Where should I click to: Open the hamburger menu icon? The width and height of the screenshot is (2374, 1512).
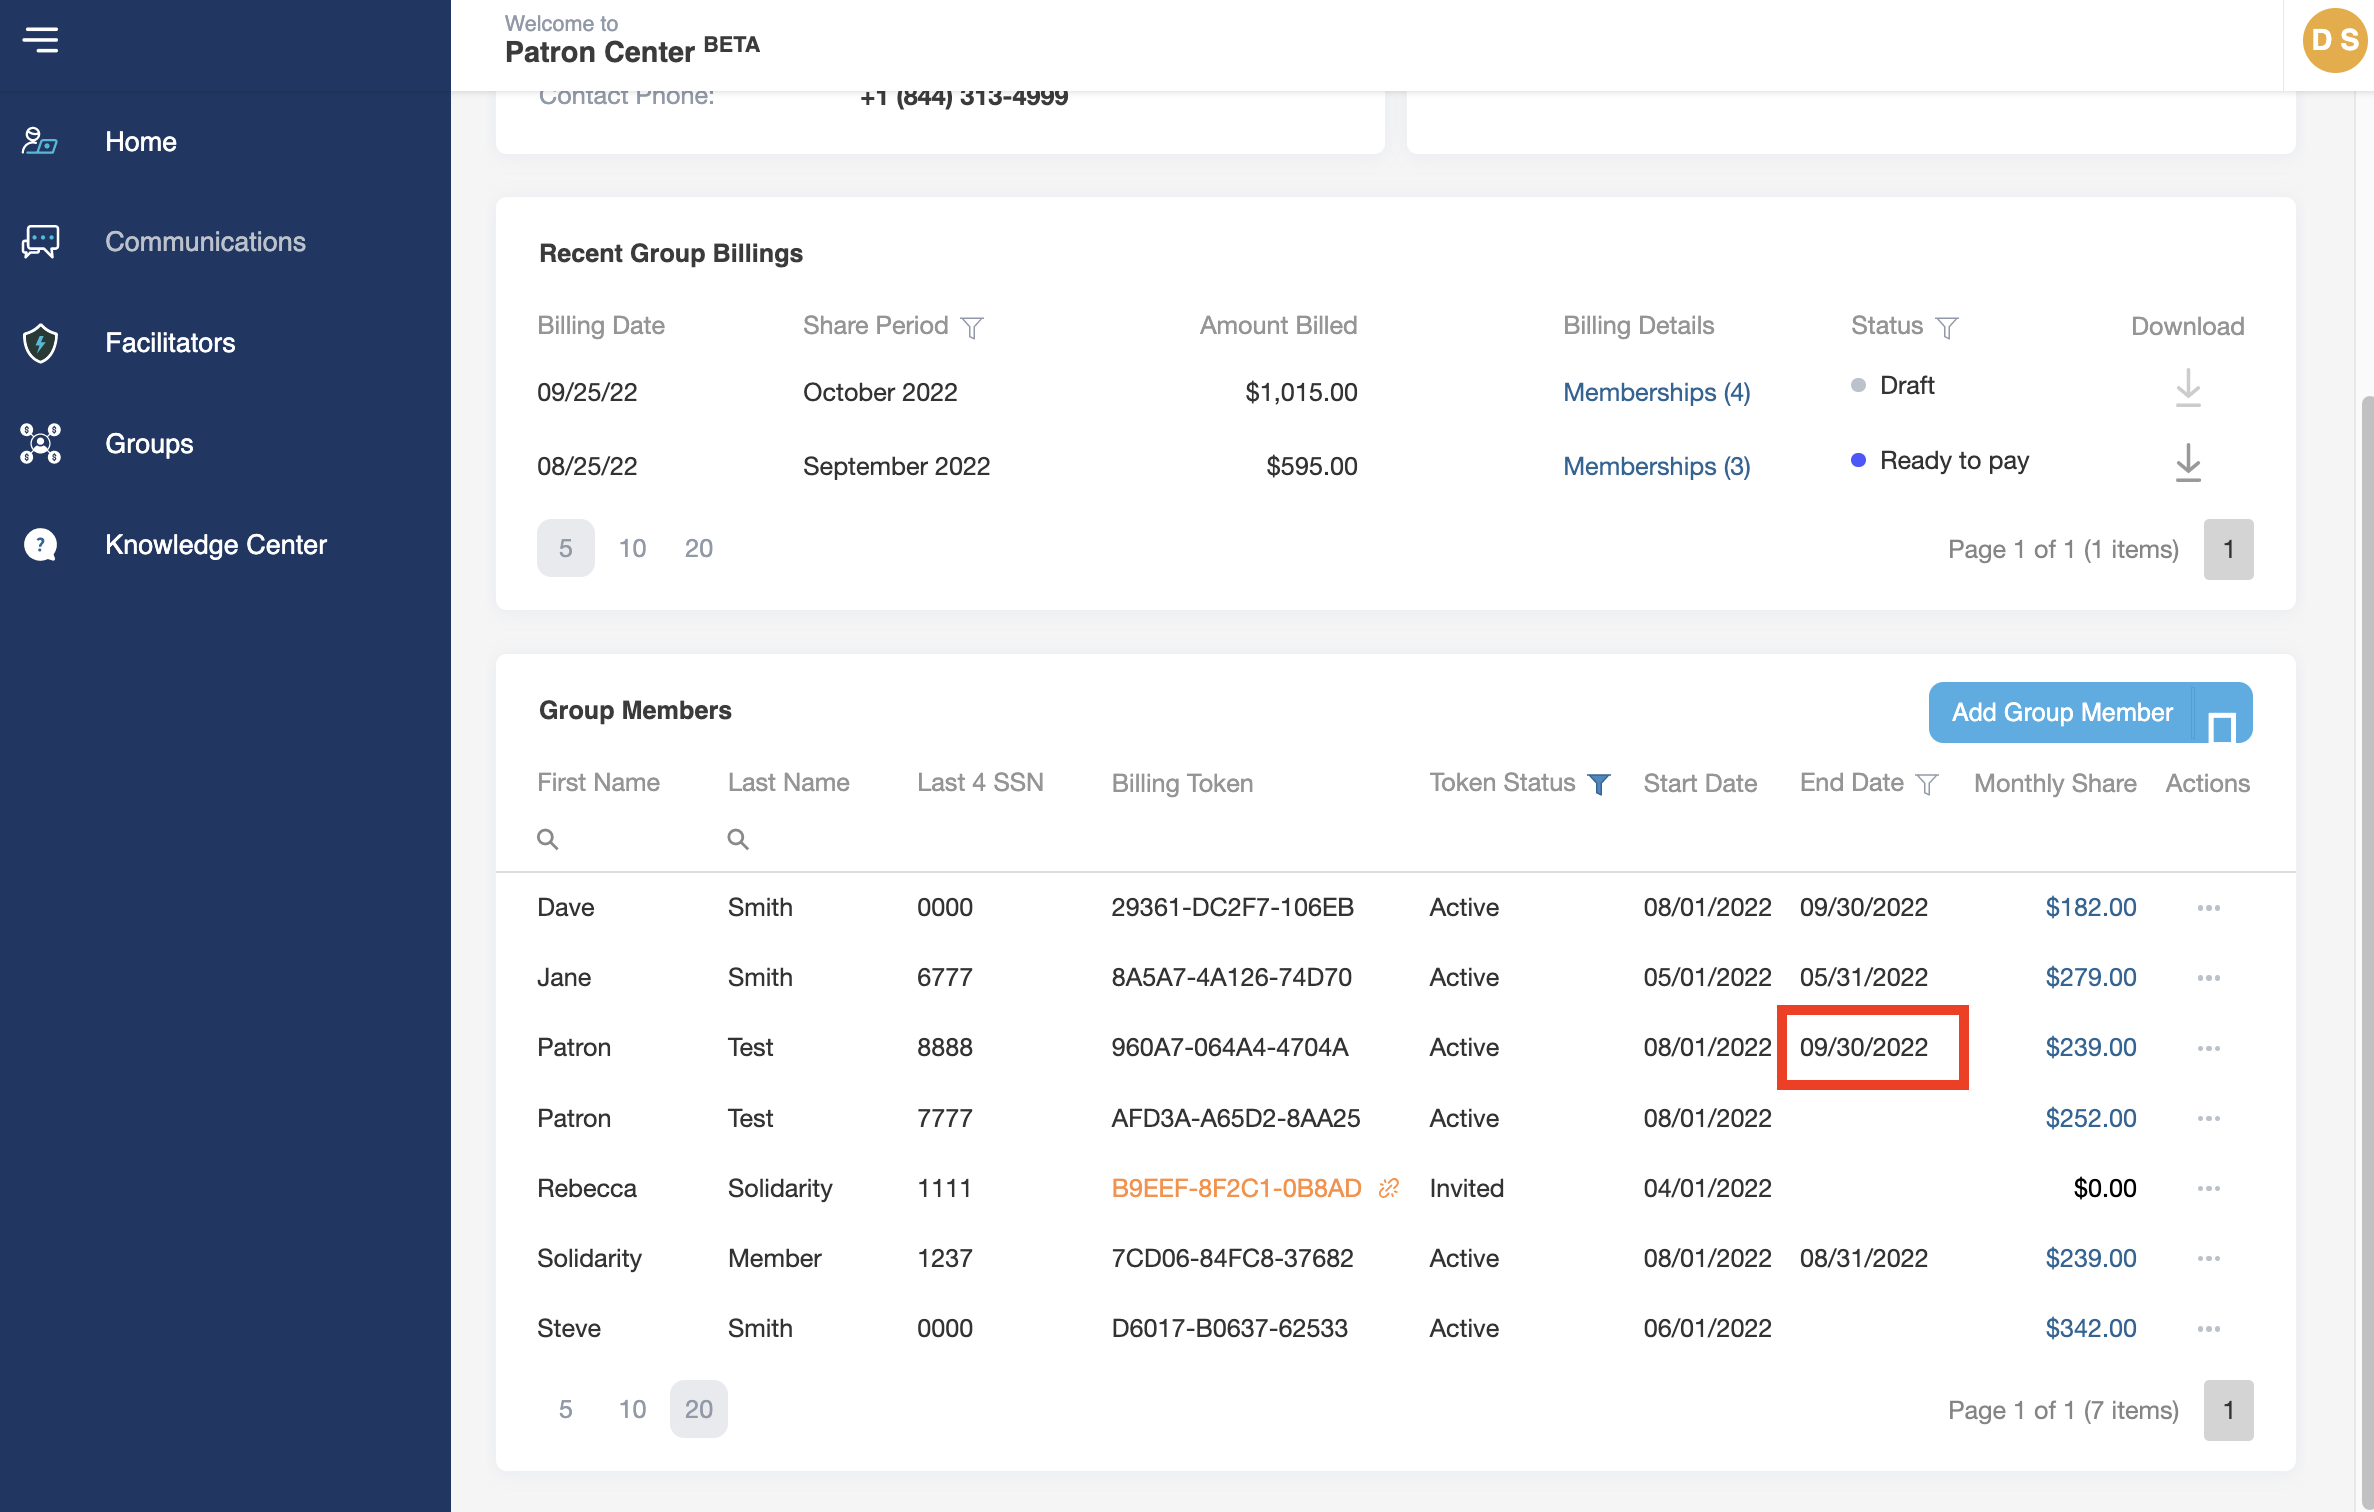pyautogui.click(x=41, y=40)
